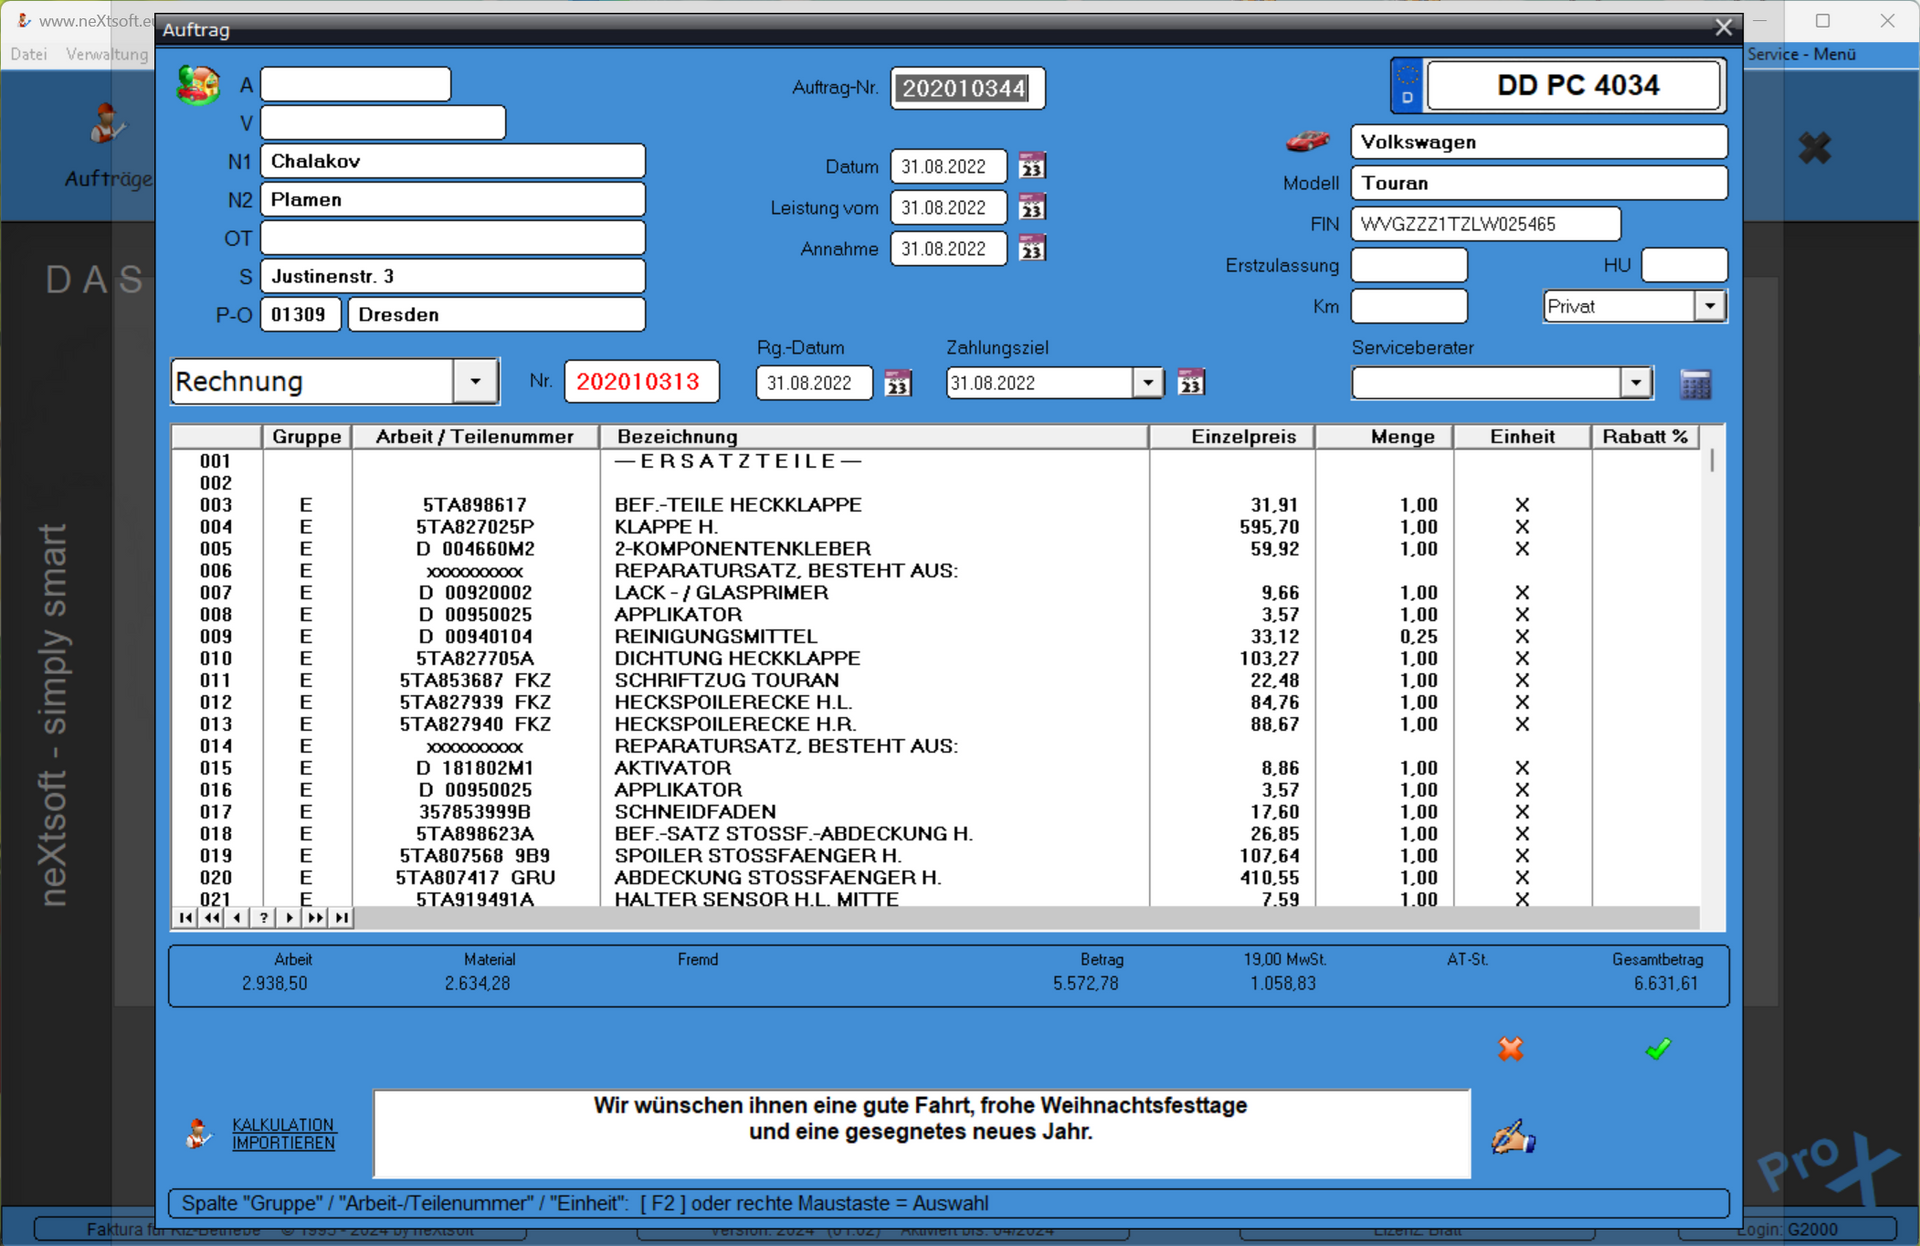Open calculator icon beside Serviceberater
1920x1246 pixels.
[x=1695, y=384]
